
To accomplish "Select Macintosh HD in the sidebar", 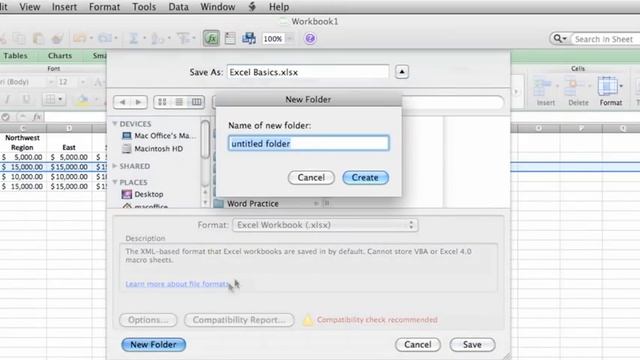I will pos(153,149).
